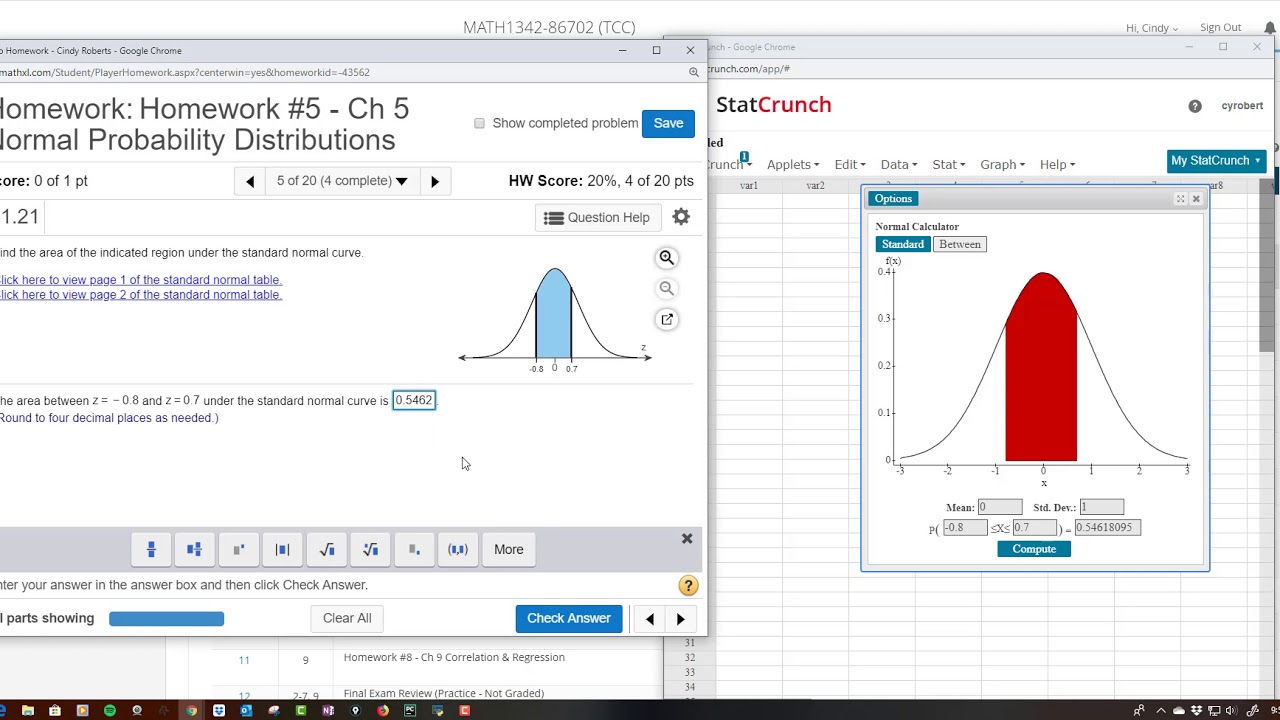Insert nth root template in palette
Screen dimensions: 1280x720
[370, 549]
